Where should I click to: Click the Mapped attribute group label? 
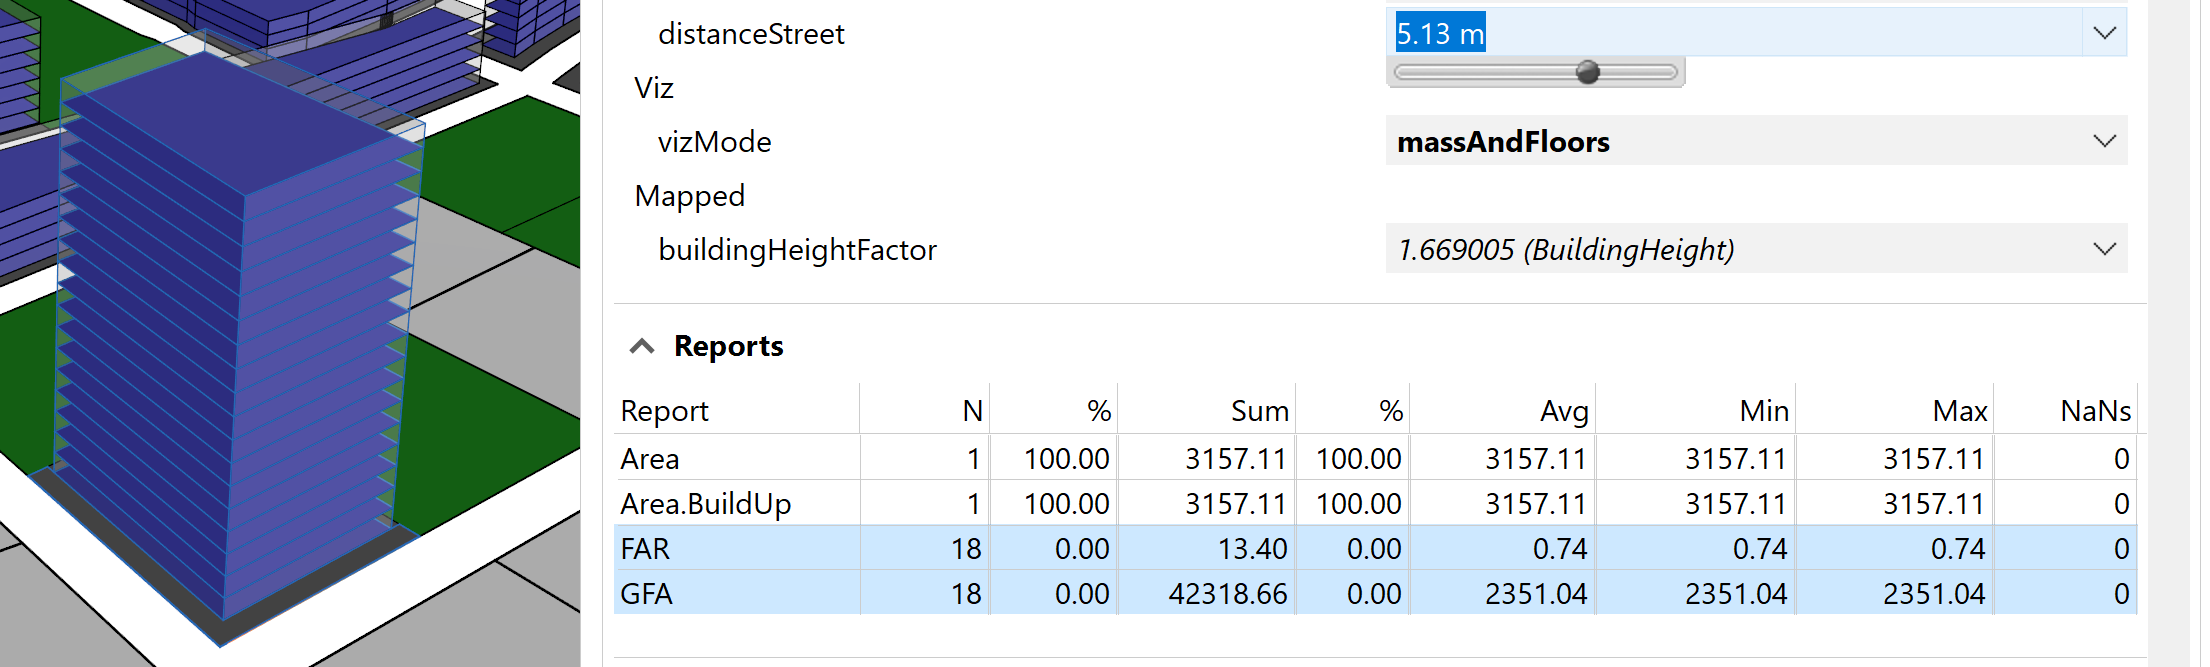click(689, 196)
